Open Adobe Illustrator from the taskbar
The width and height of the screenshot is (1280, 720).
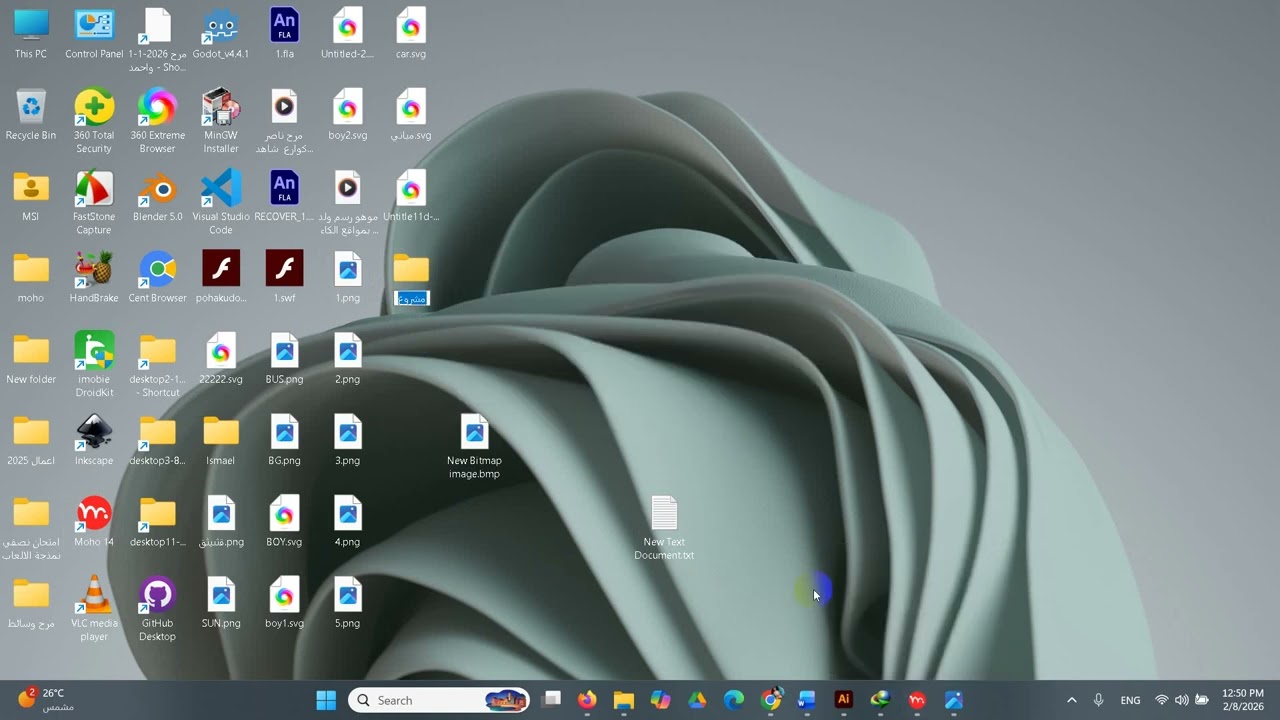pyautogui.click(x=843, y=700)
